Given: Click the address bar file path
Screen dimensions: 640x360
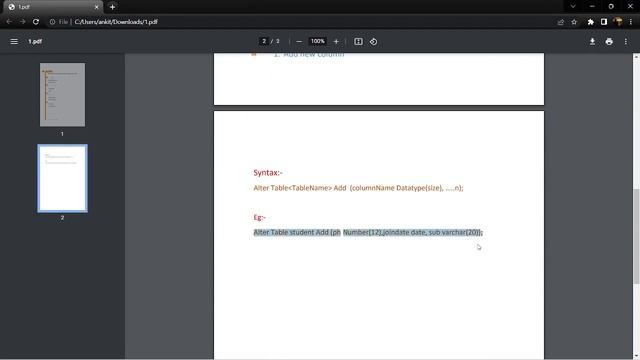Looking at the screenshot, I should pos(116,22).
